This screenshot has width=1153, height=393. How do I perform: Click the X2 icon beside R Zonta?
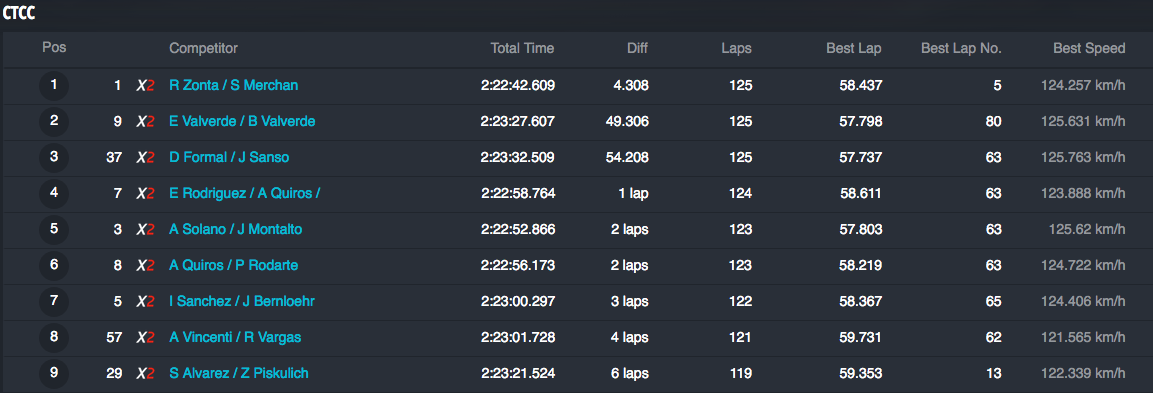[x=146, y=86]
